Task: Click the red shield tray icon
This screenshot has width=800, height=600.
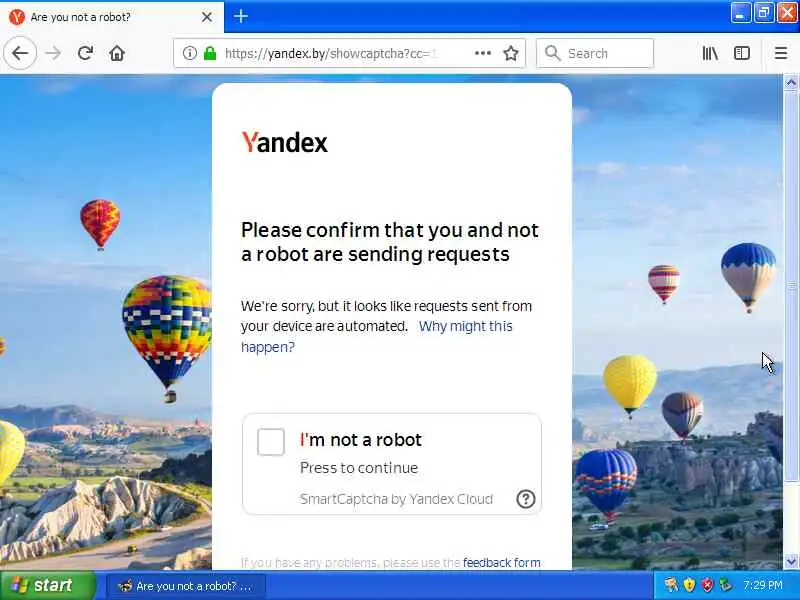Action: click(707, 585)
